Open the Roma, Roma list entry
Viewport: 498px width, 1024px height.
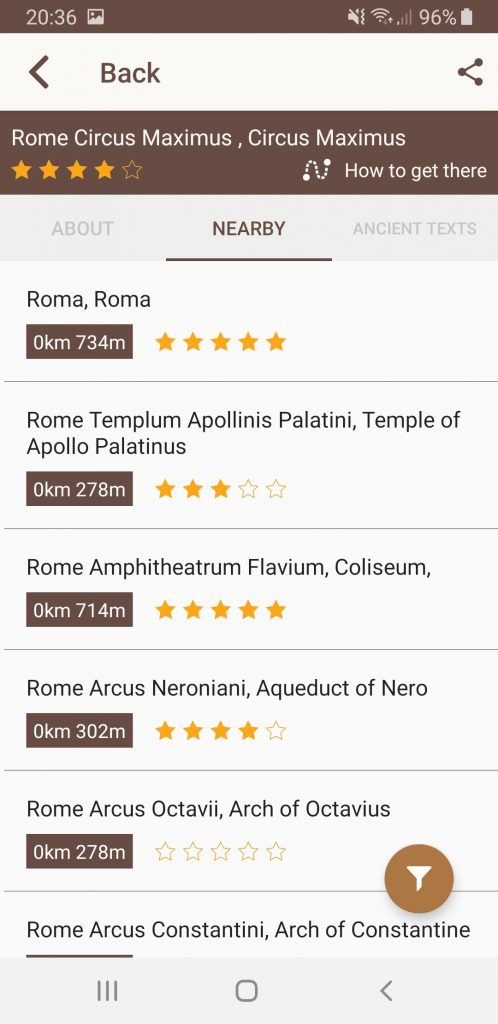tap(249, 322)
